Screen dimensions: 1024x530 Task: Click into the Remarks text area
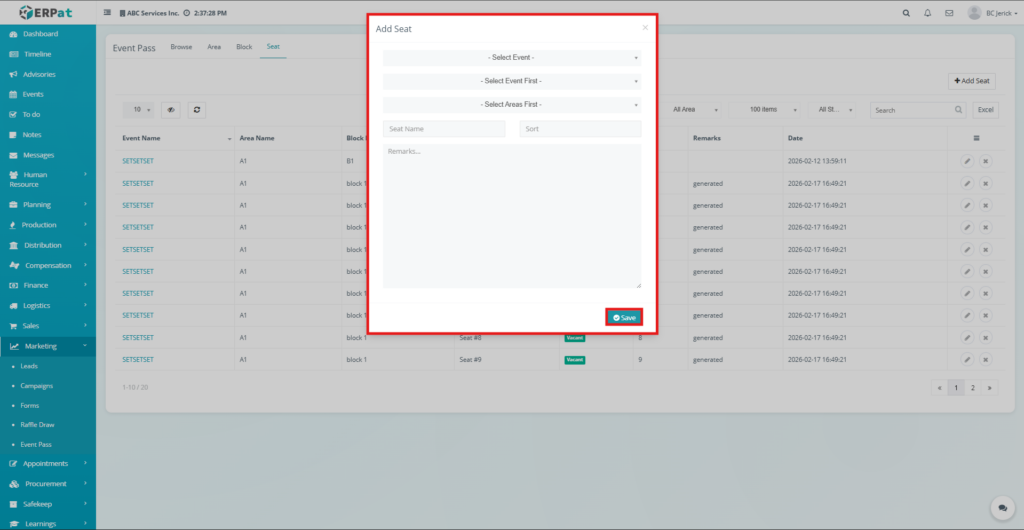(512, 216)
